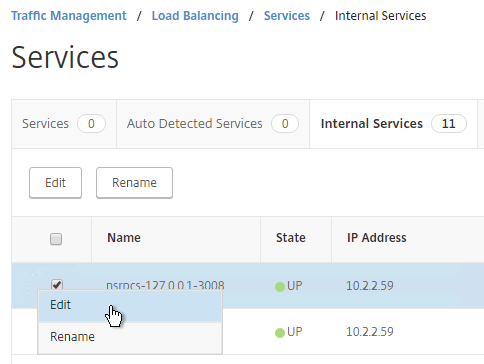The width and height of the screenshot is (484, 364).
Task: Choose Edit from the context menu
Action: 130,305
